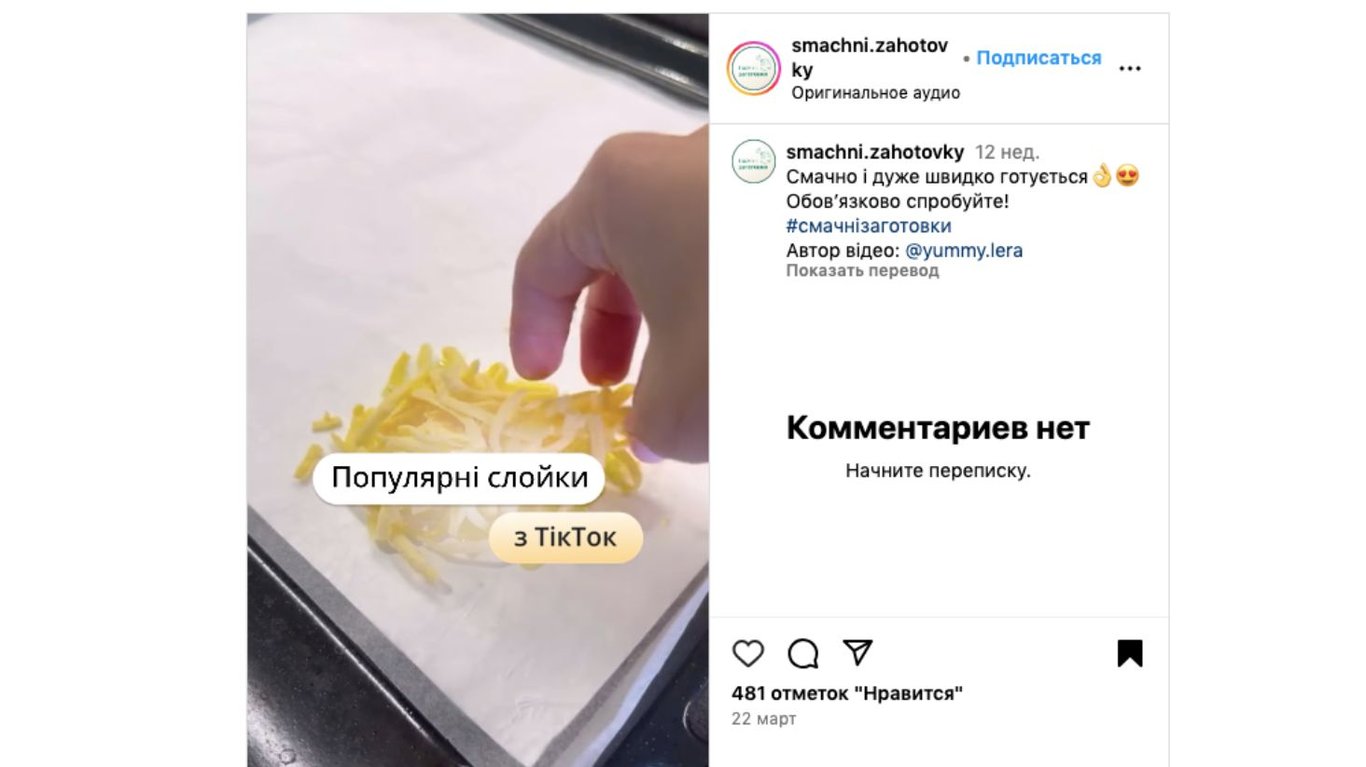The height and width of the screenshot is (767, 1366).
Task: Open the @yummy.lera mention
Action: coord(964,251)
